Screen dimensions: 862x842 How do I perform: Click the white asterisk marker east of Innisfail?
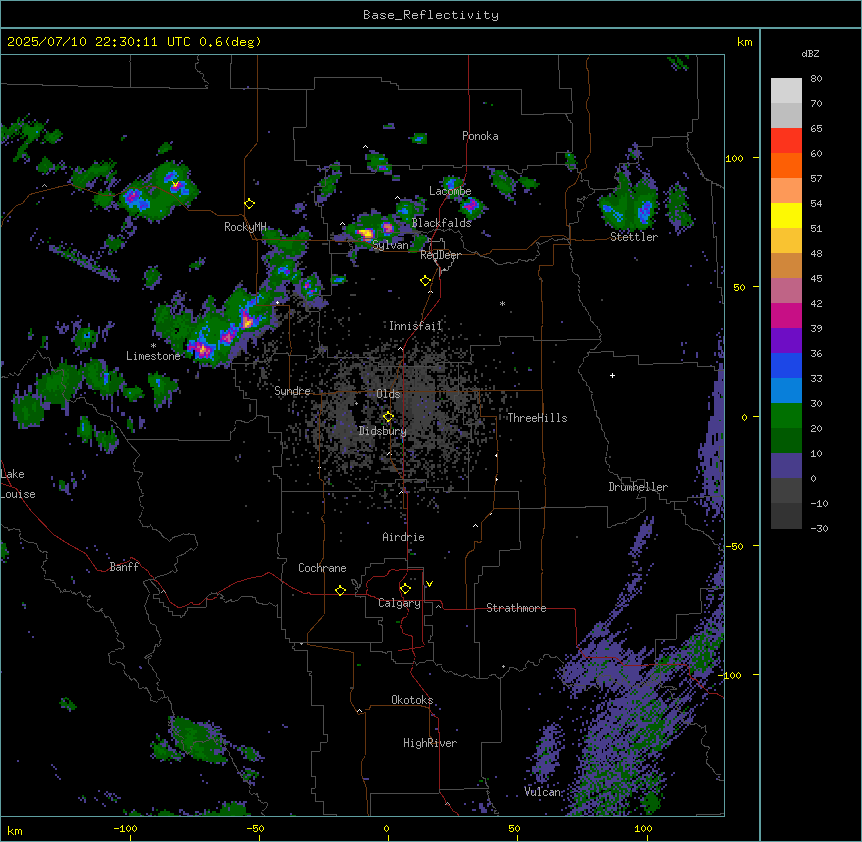pos(502,303)
